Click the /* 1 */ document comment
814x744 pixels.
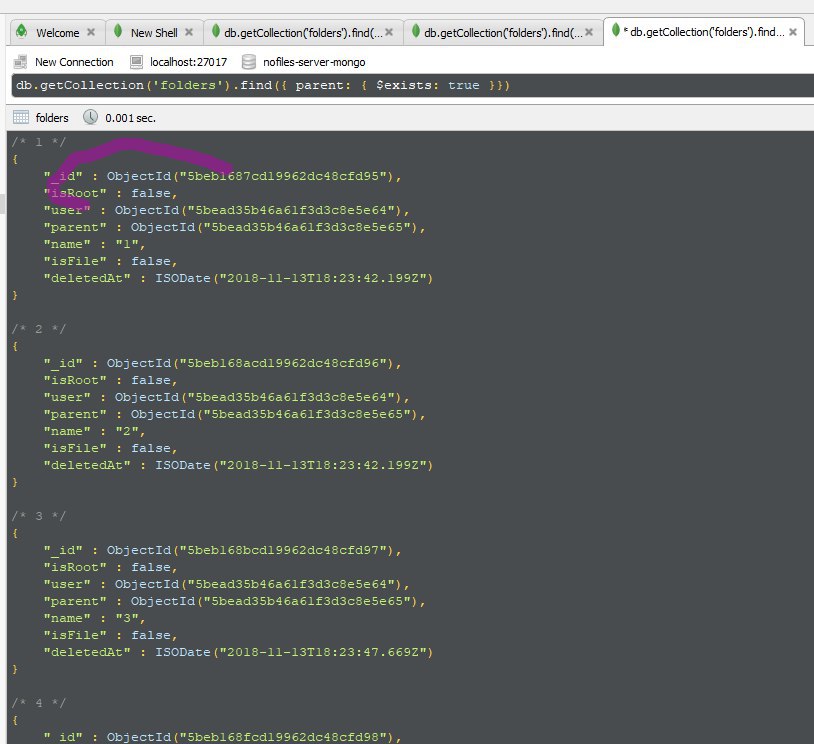pyautogui.click(x=39, y=142)
